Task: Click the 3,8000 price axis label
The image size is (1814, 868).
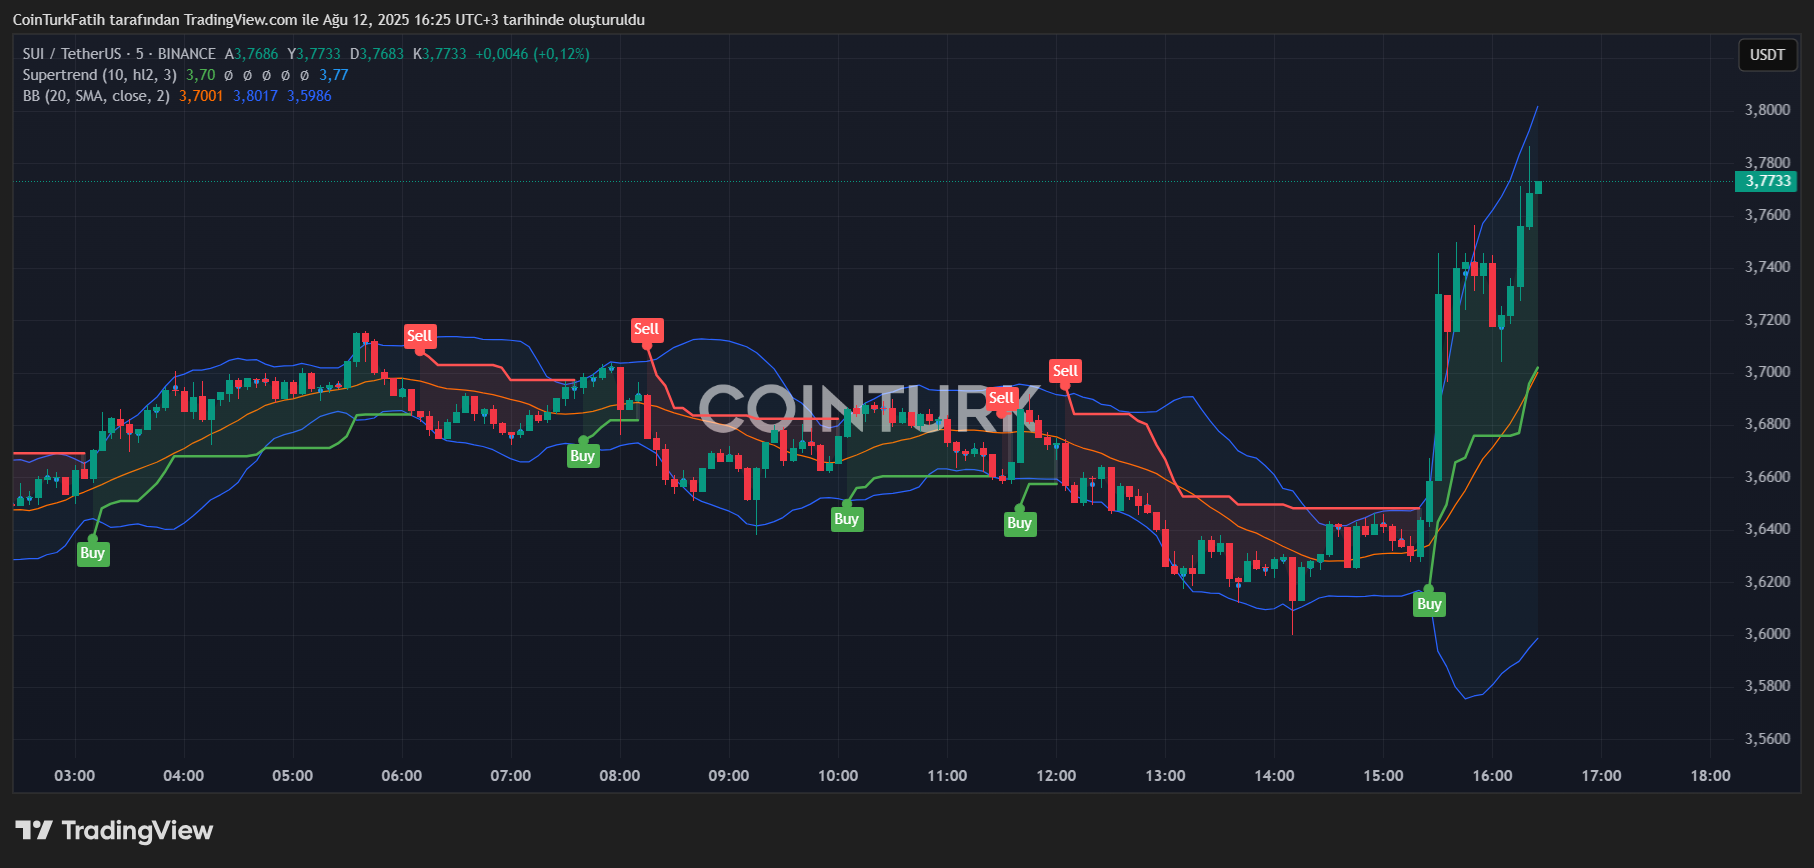Action: [x=1767, y=110]
